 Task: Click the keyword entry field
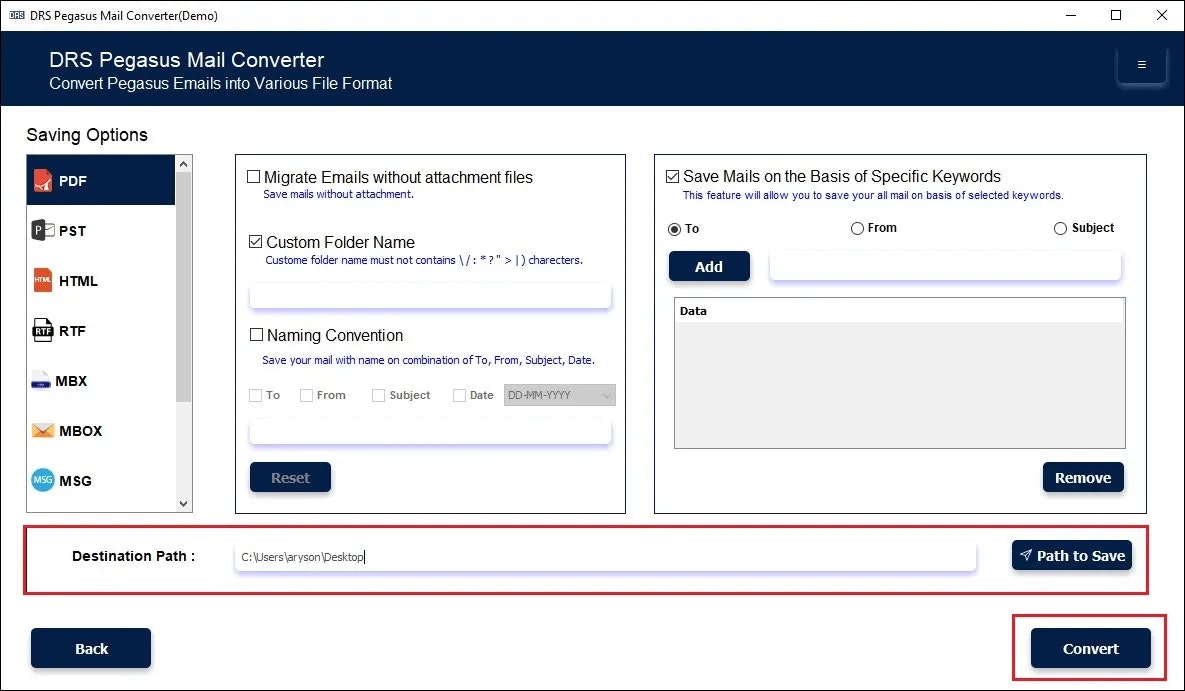(x=945, y=266)
